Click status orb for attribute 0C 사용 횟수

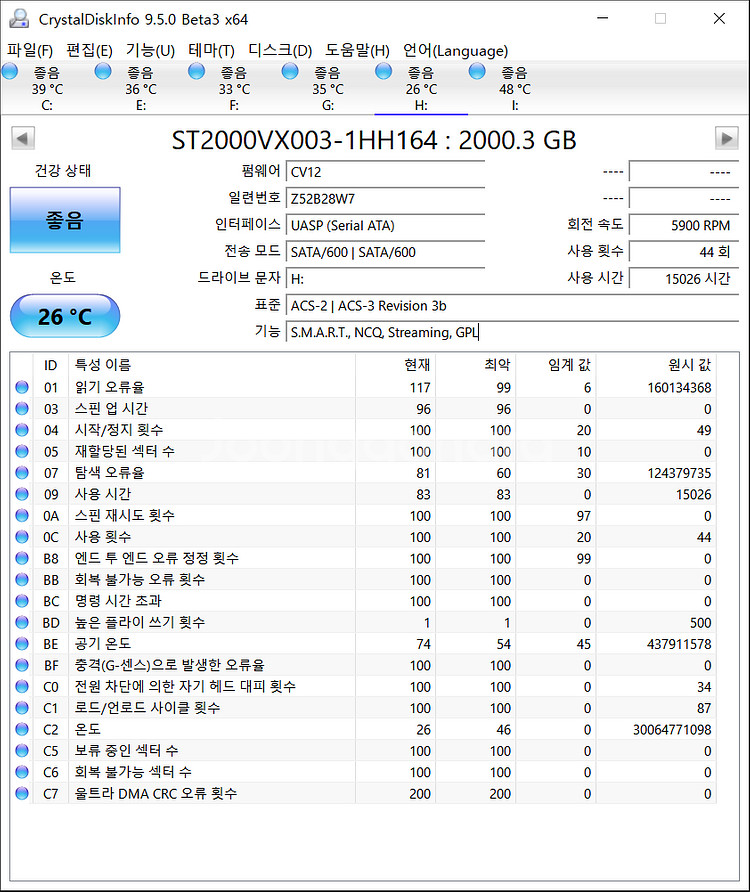22,537
